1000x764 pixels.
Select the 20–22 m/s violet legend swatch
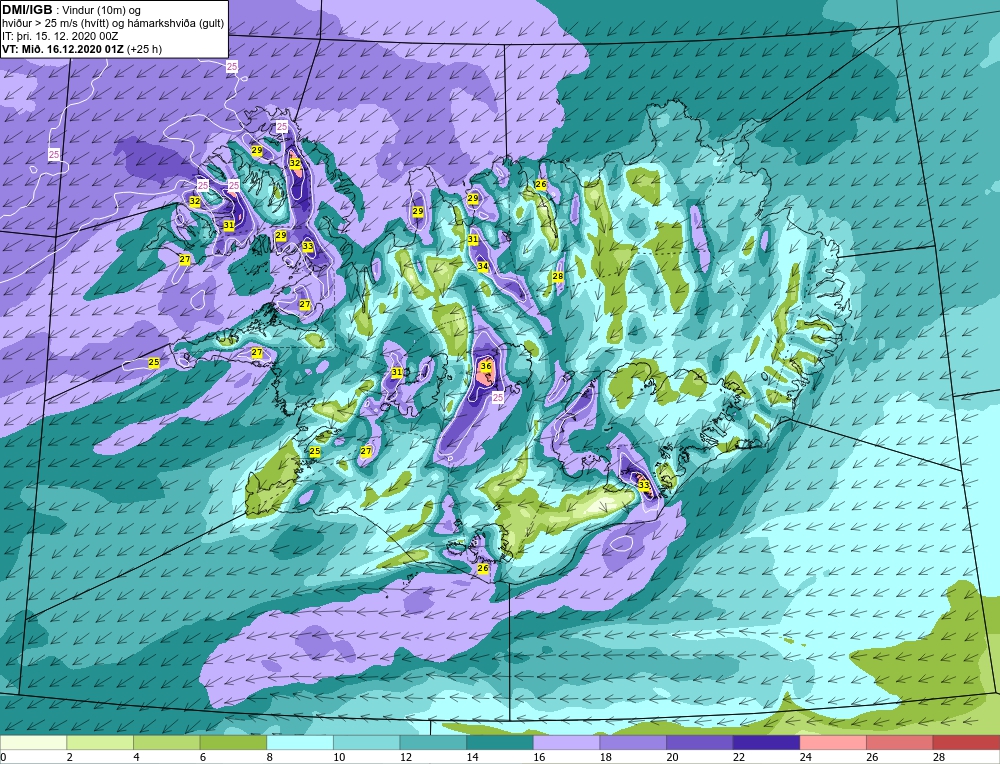(x=700, y=742)
